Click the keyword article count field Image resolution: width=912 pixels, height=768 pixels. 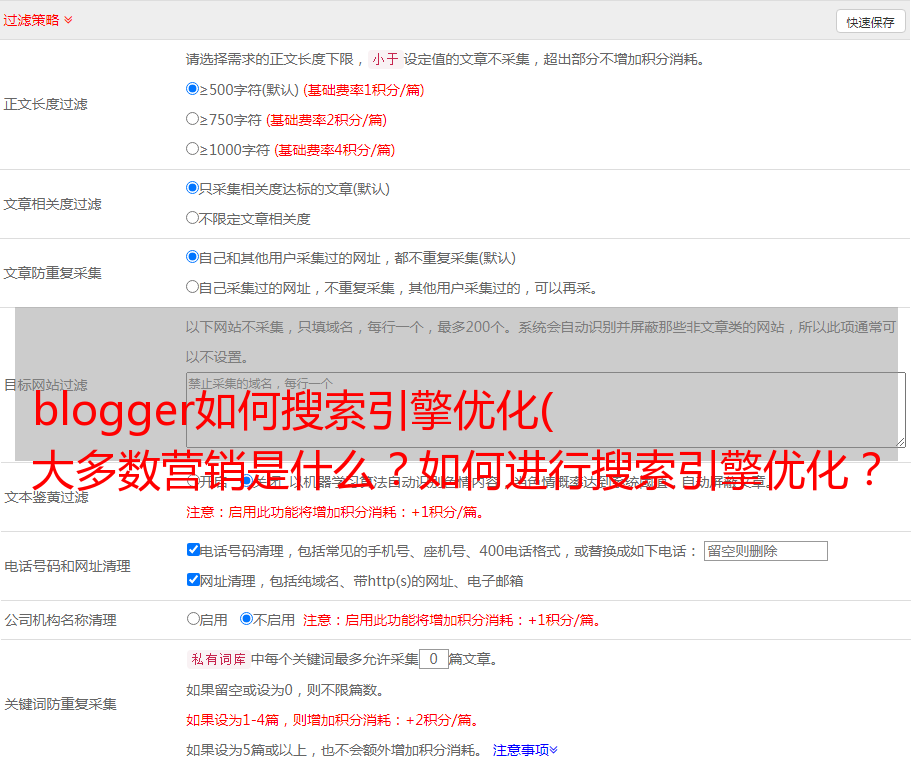(433, 659)
